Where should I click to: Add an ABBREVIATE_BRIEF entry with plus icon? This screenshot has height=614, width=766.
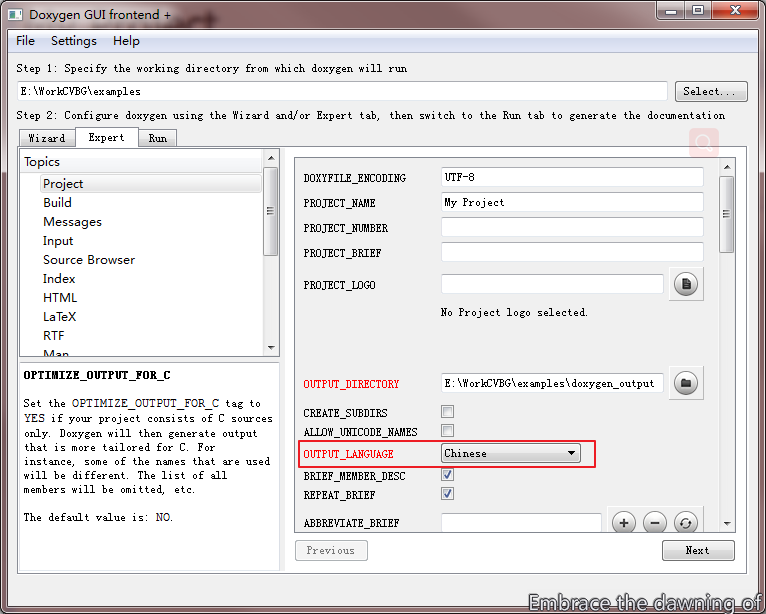pyautogui.click(x=623, y=523)
